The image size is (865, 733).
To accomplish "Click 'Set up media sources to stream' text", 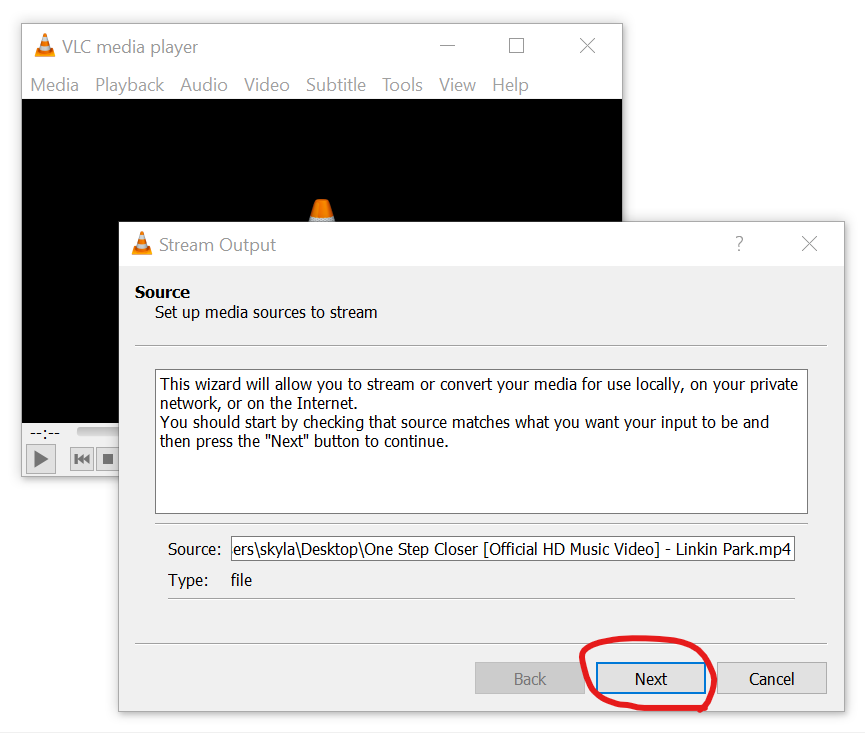I will [266, 313].
